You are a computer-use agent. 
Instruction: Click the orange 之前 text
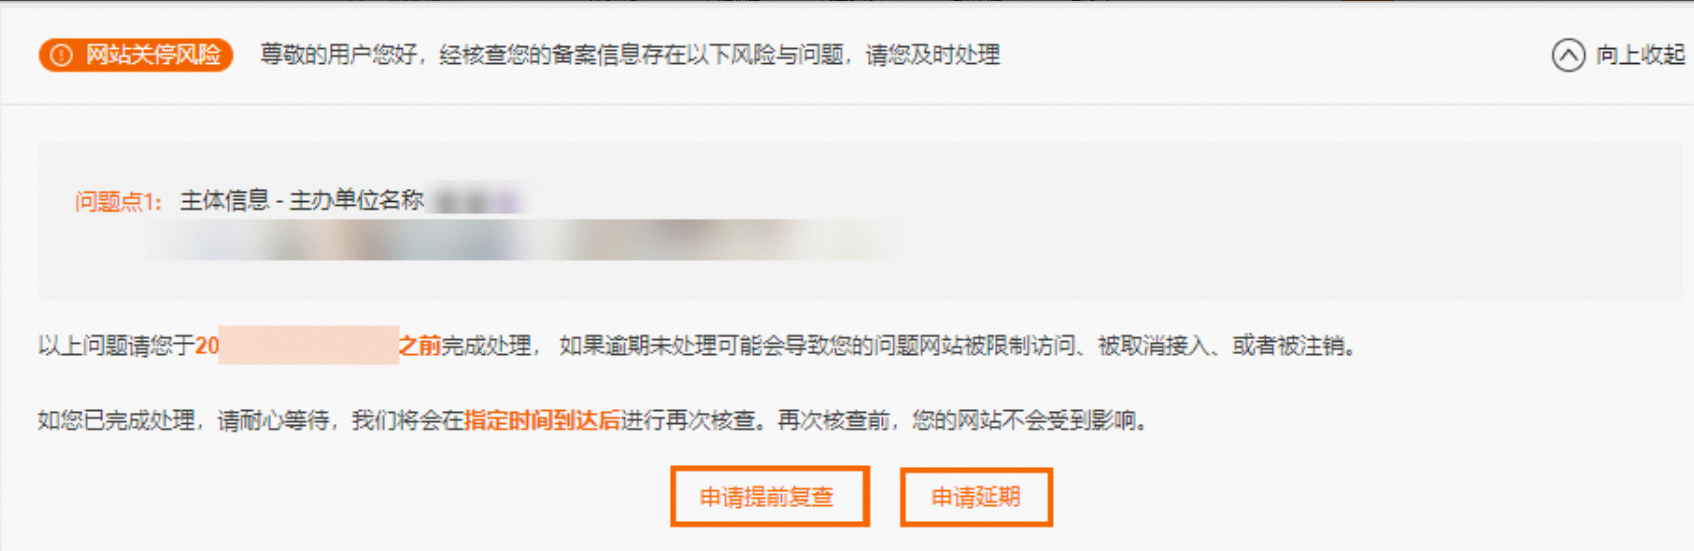pos(420,346)
